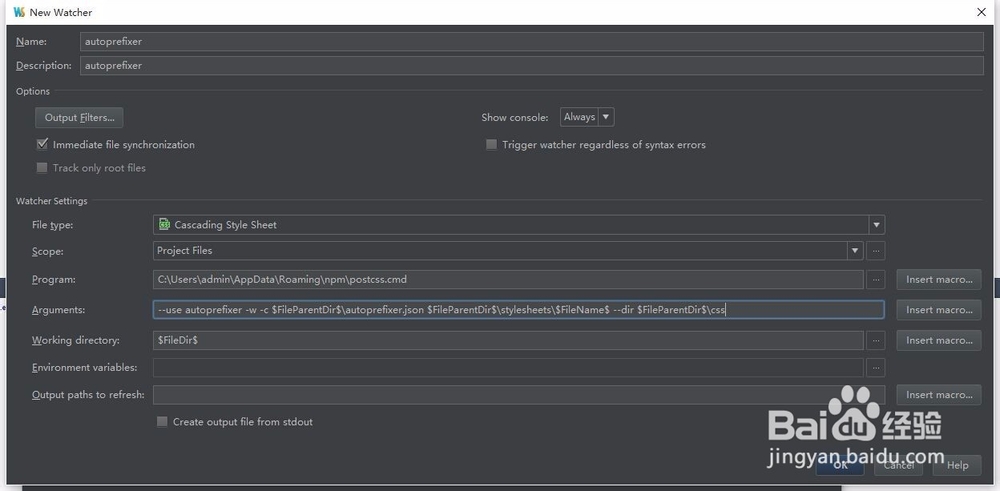Expand the Scope dropdown arrow
Viewport: 1000px width, 491px height.
point(855,251)
